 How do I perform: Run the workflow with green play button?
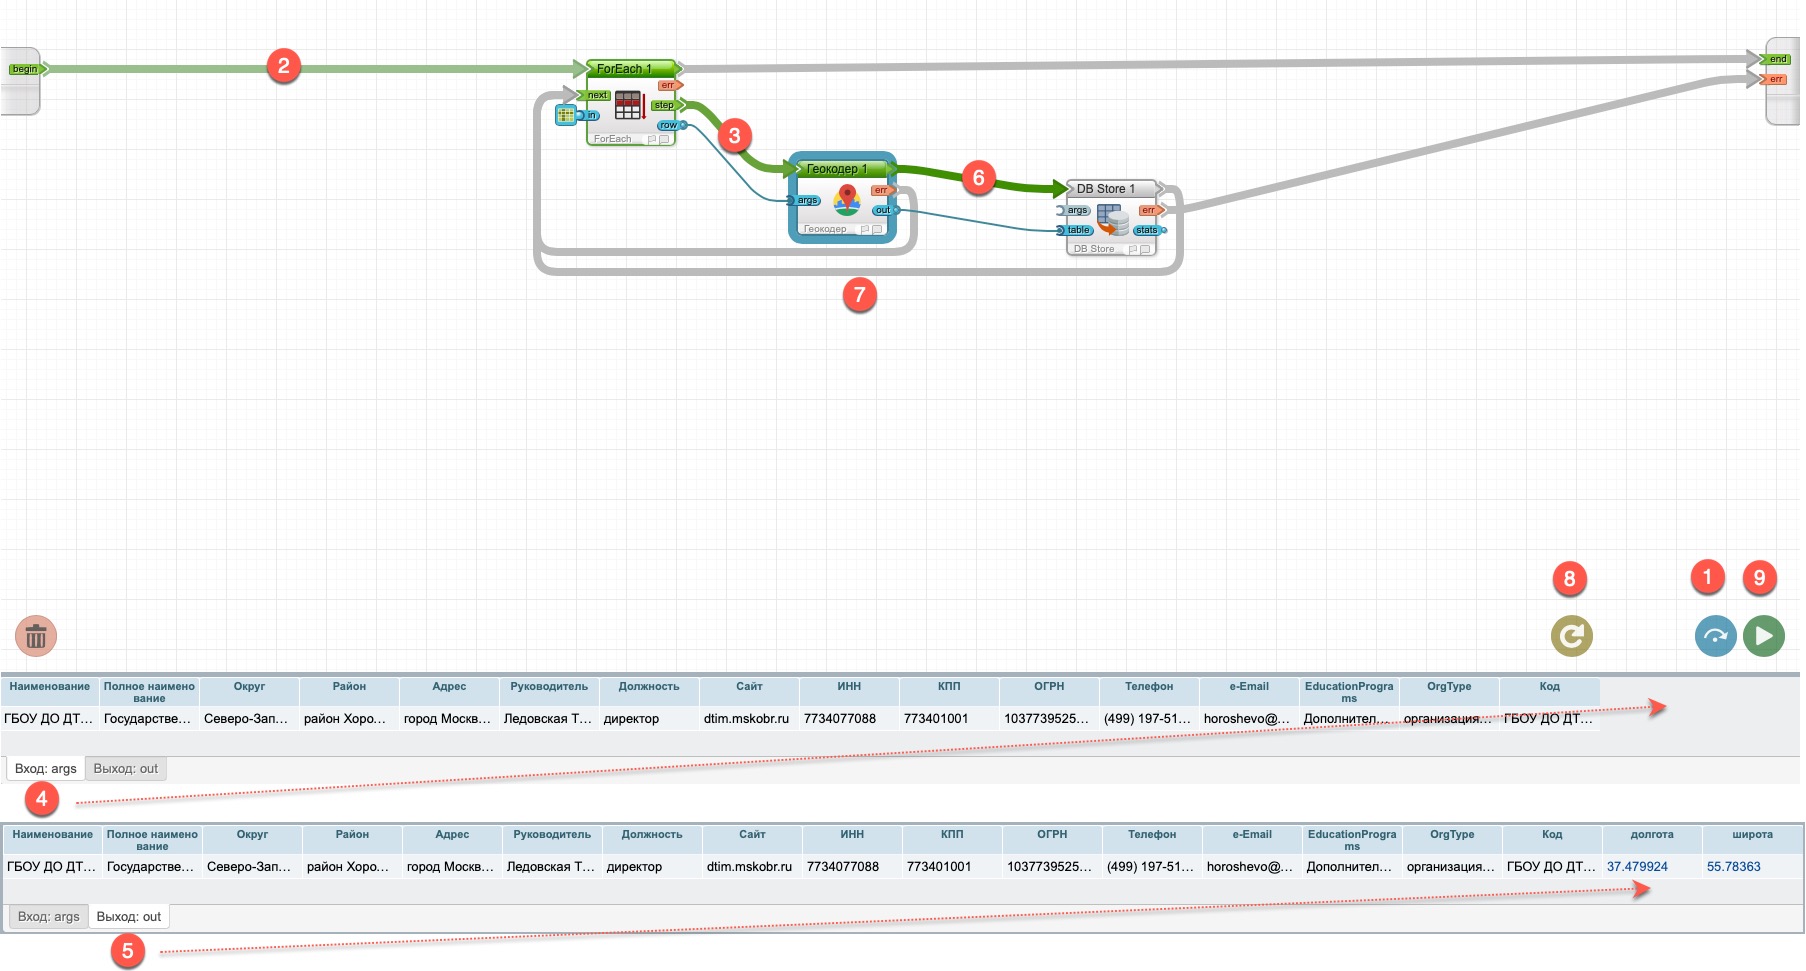(1763, 636)
